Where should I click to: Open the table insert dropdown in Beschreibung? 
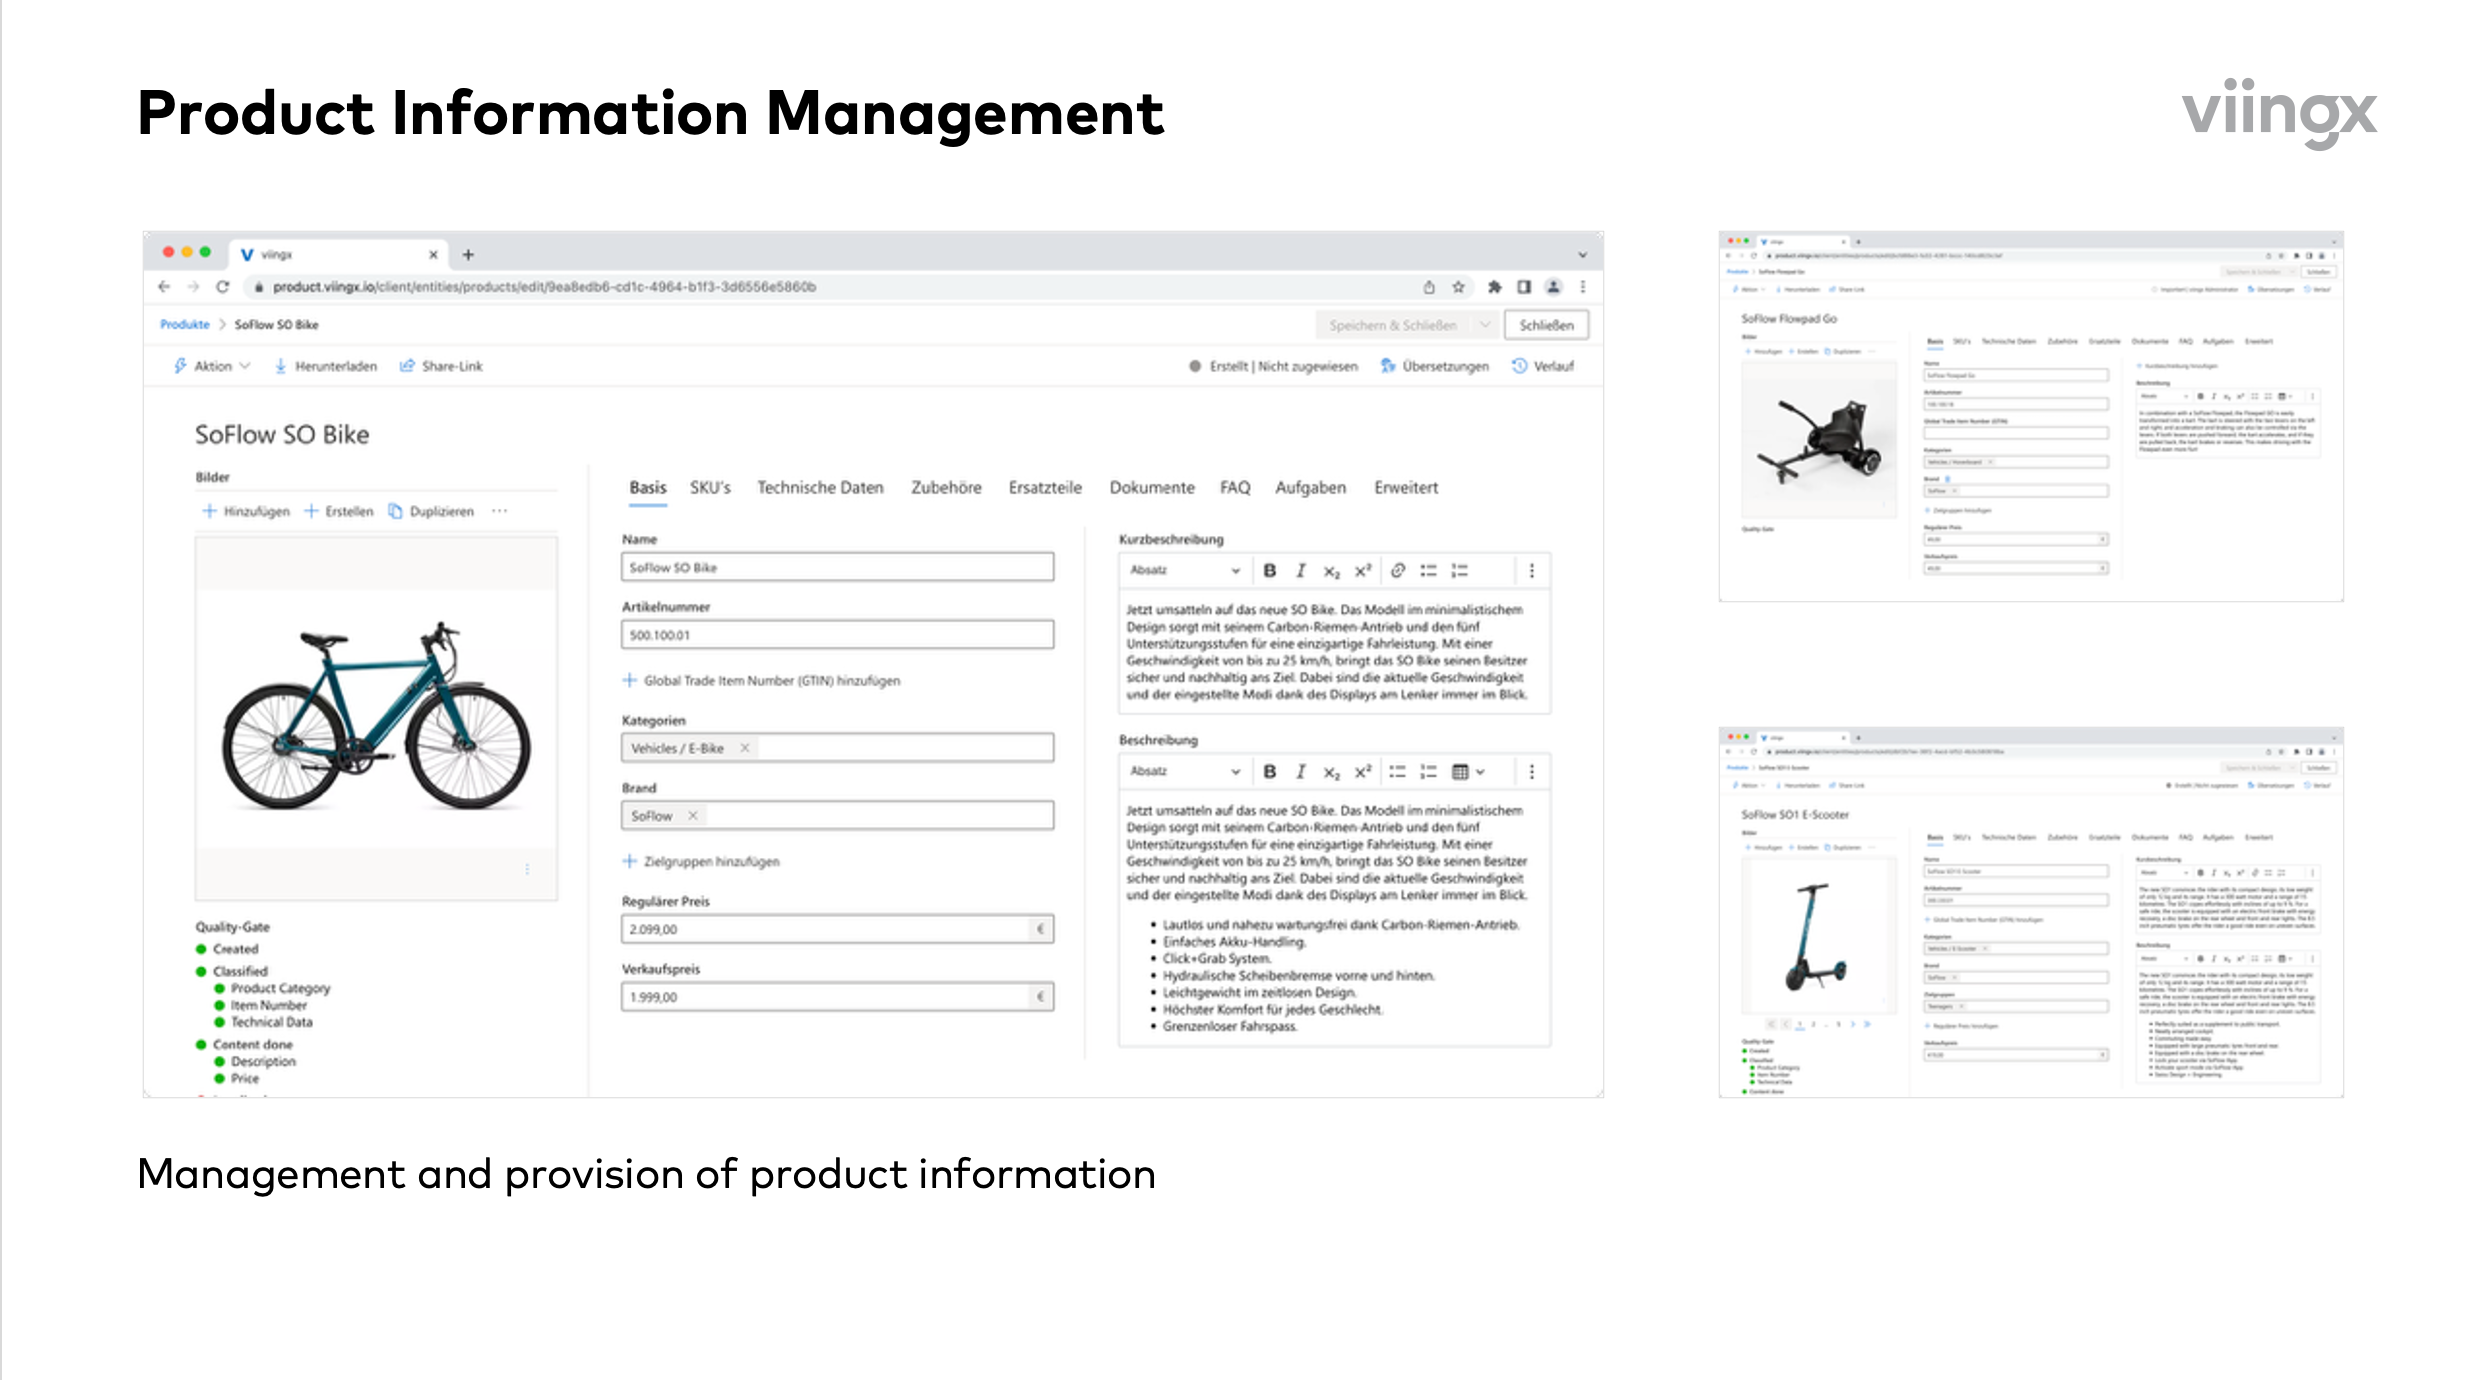pos(1468,772)
